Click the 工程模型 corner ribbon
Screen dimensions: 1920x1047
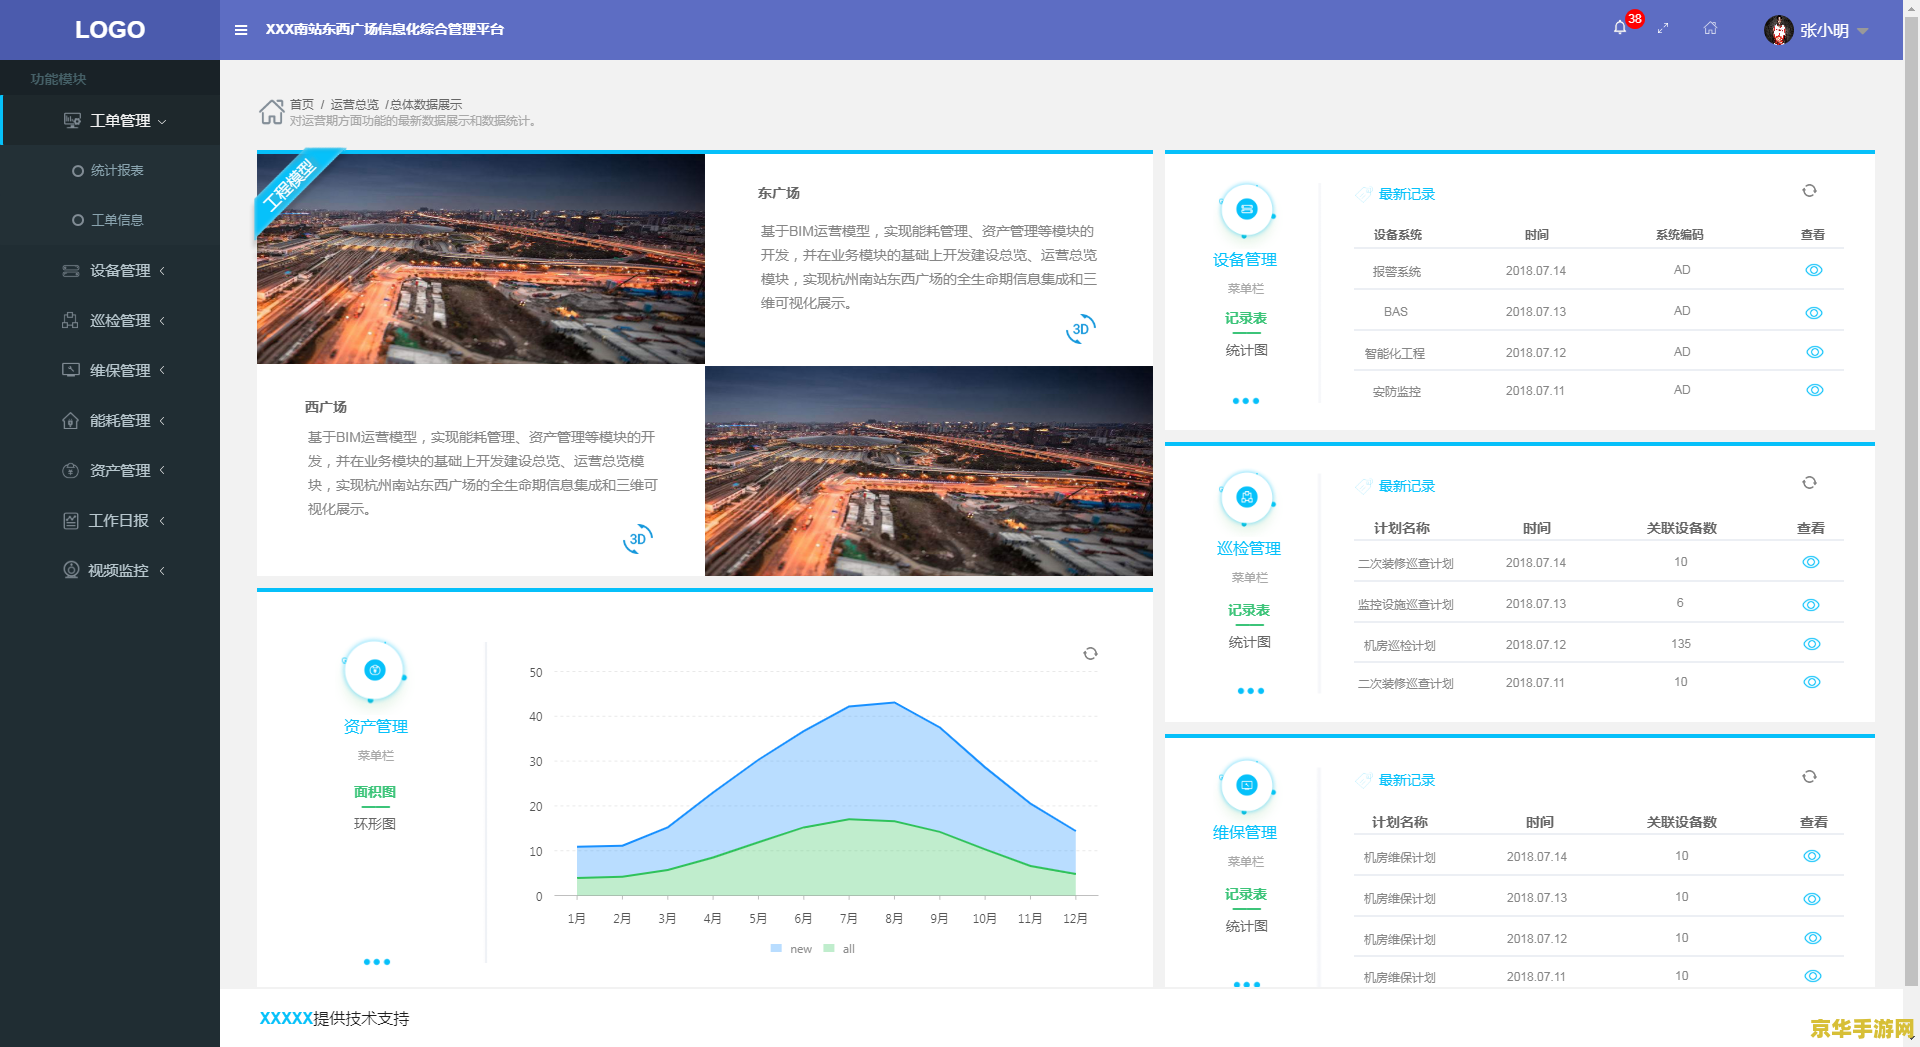coord(290,185)
